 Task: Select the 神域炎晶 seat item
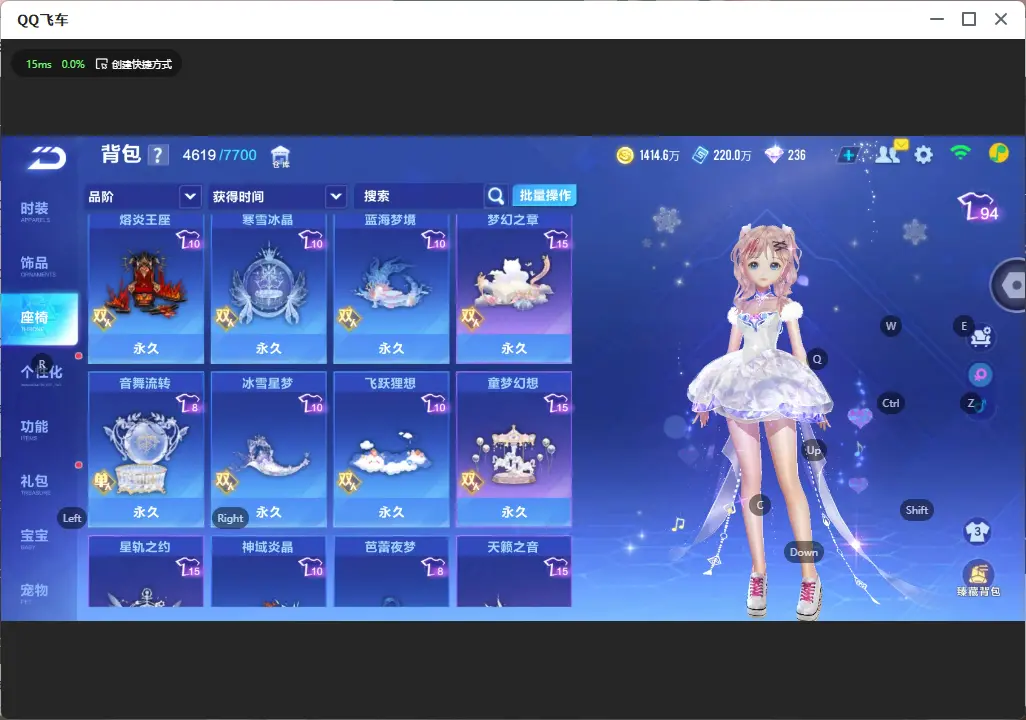pyautogui.click(x=268, y=571)
